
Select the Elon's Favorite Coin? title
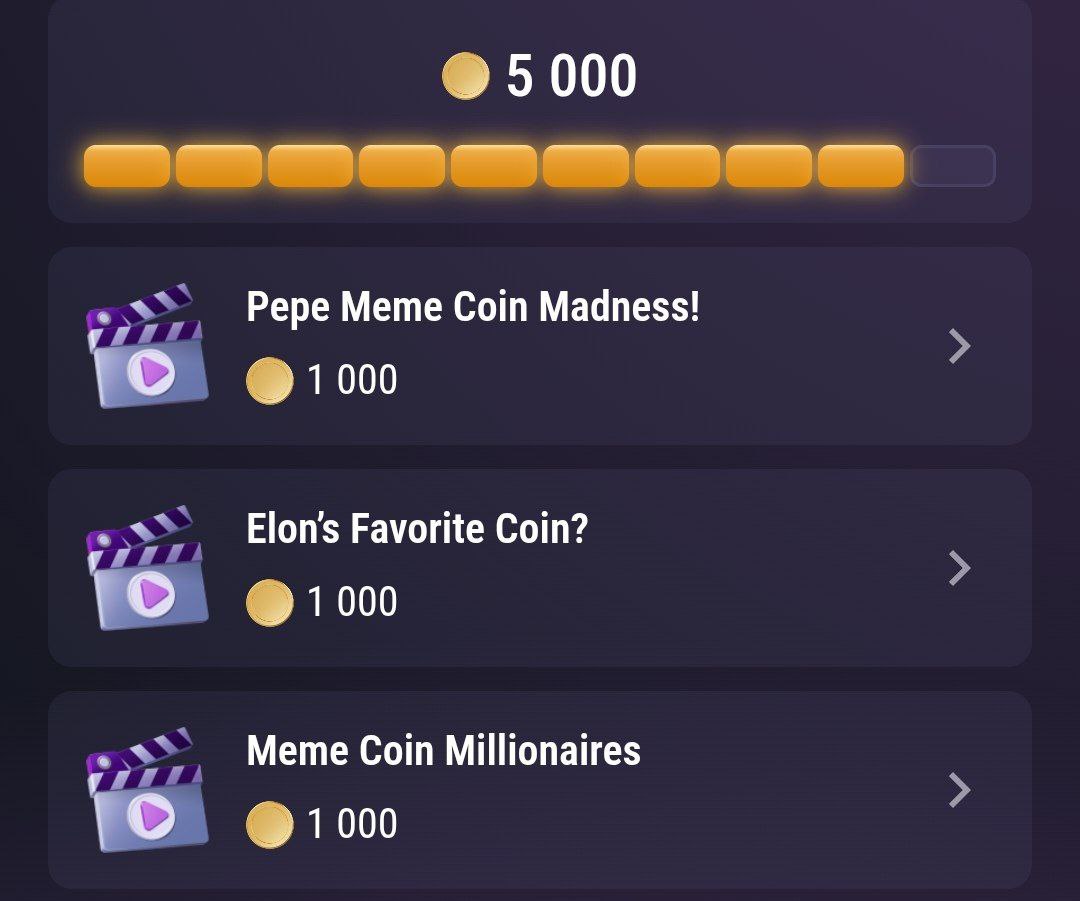417,529
